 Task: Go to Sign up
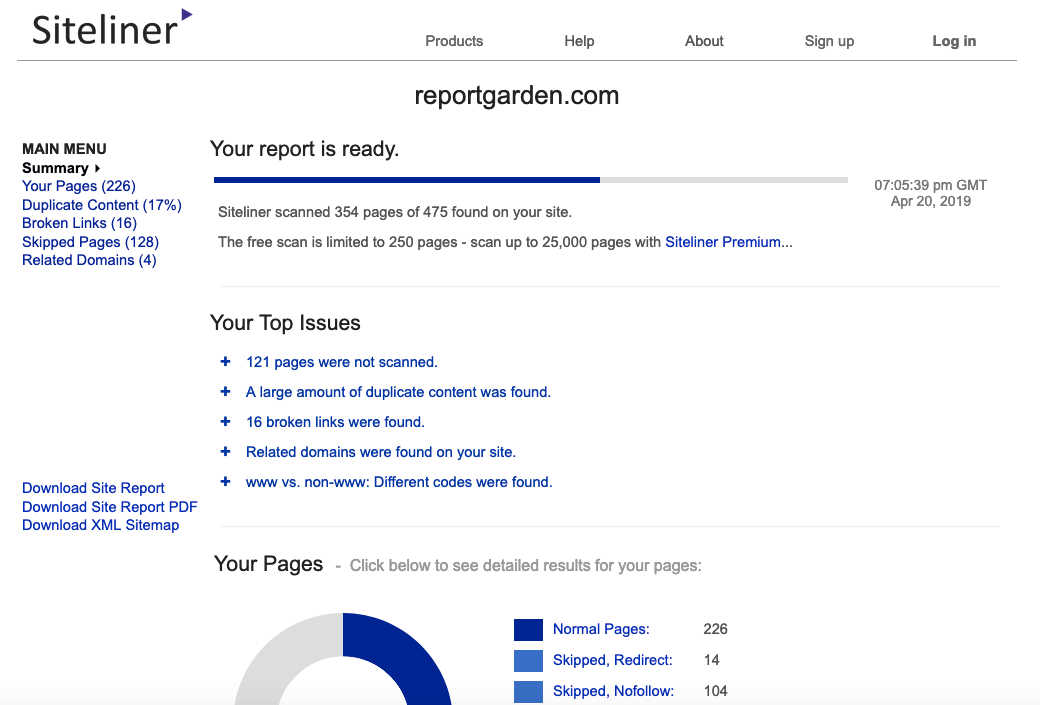(x=829, y=41)
